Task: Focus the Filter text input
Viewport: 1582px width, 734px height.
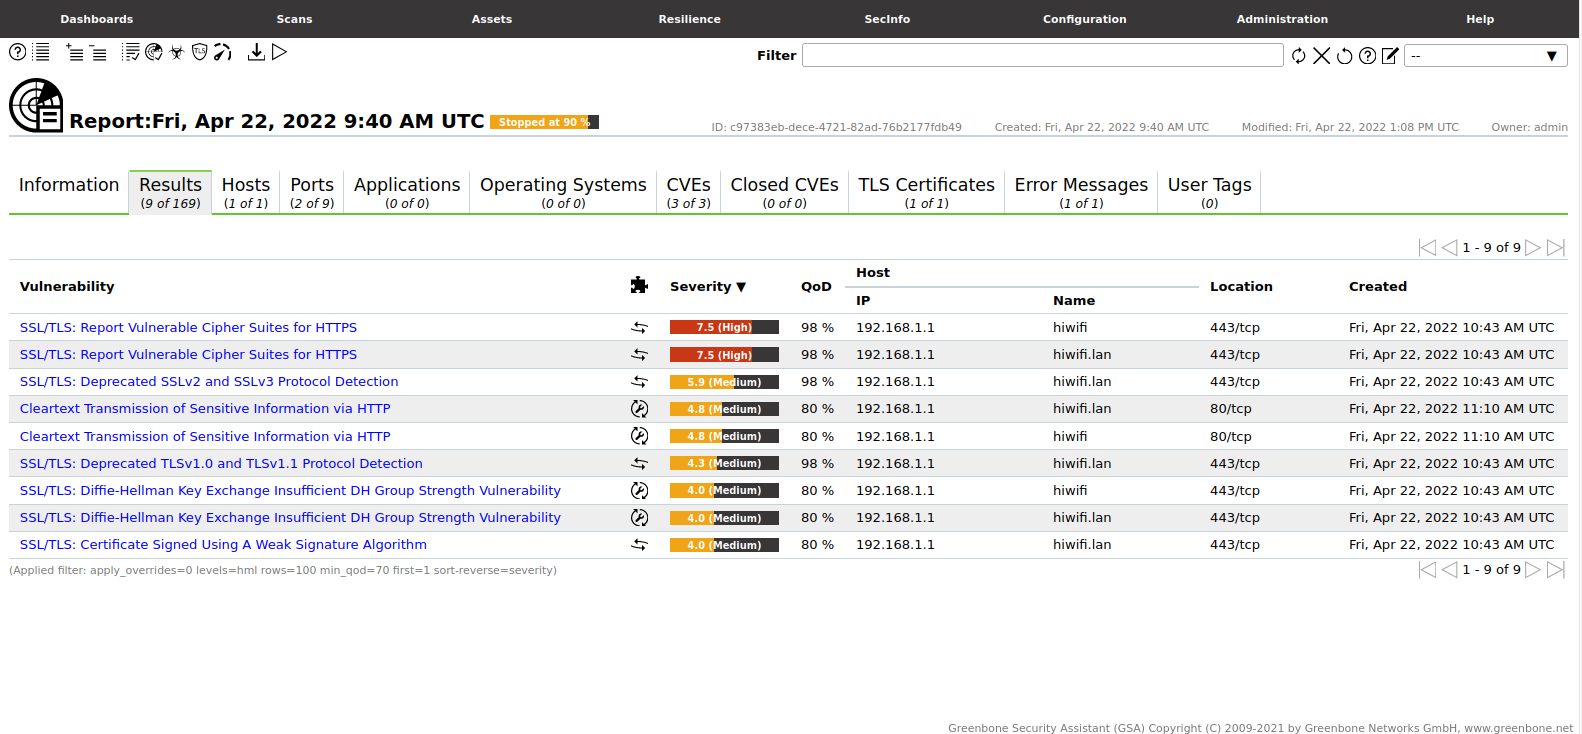Action: pyautogui.click(x=1043, y=55)
